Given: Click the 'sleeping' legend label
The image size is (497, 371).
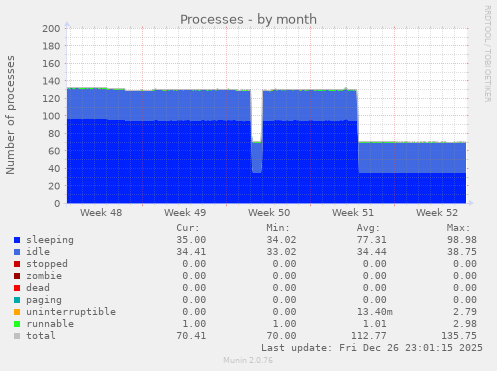Looking at the screenshot, I should click(50, 240).
